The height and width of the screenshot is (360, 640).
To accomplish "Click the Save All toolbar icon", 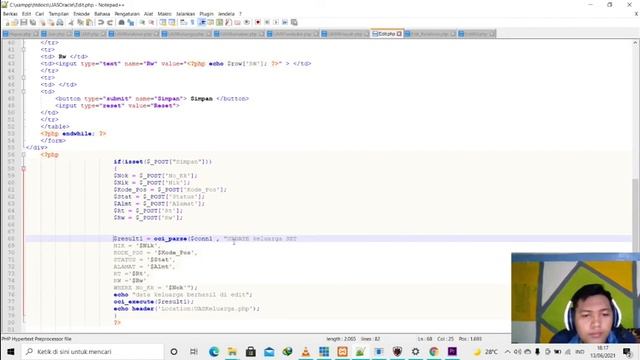I will [x=33, y=22].
